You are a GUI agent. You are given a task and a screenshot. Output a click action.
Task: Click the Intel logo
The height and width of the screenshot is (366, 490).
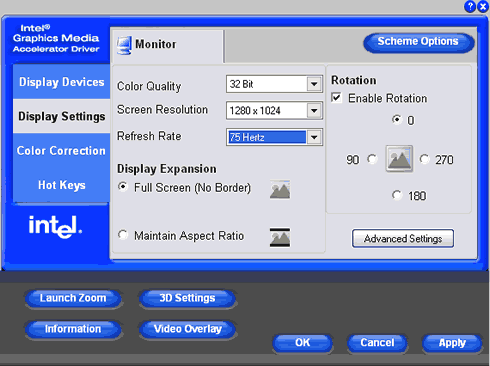(x=55, y=227)
